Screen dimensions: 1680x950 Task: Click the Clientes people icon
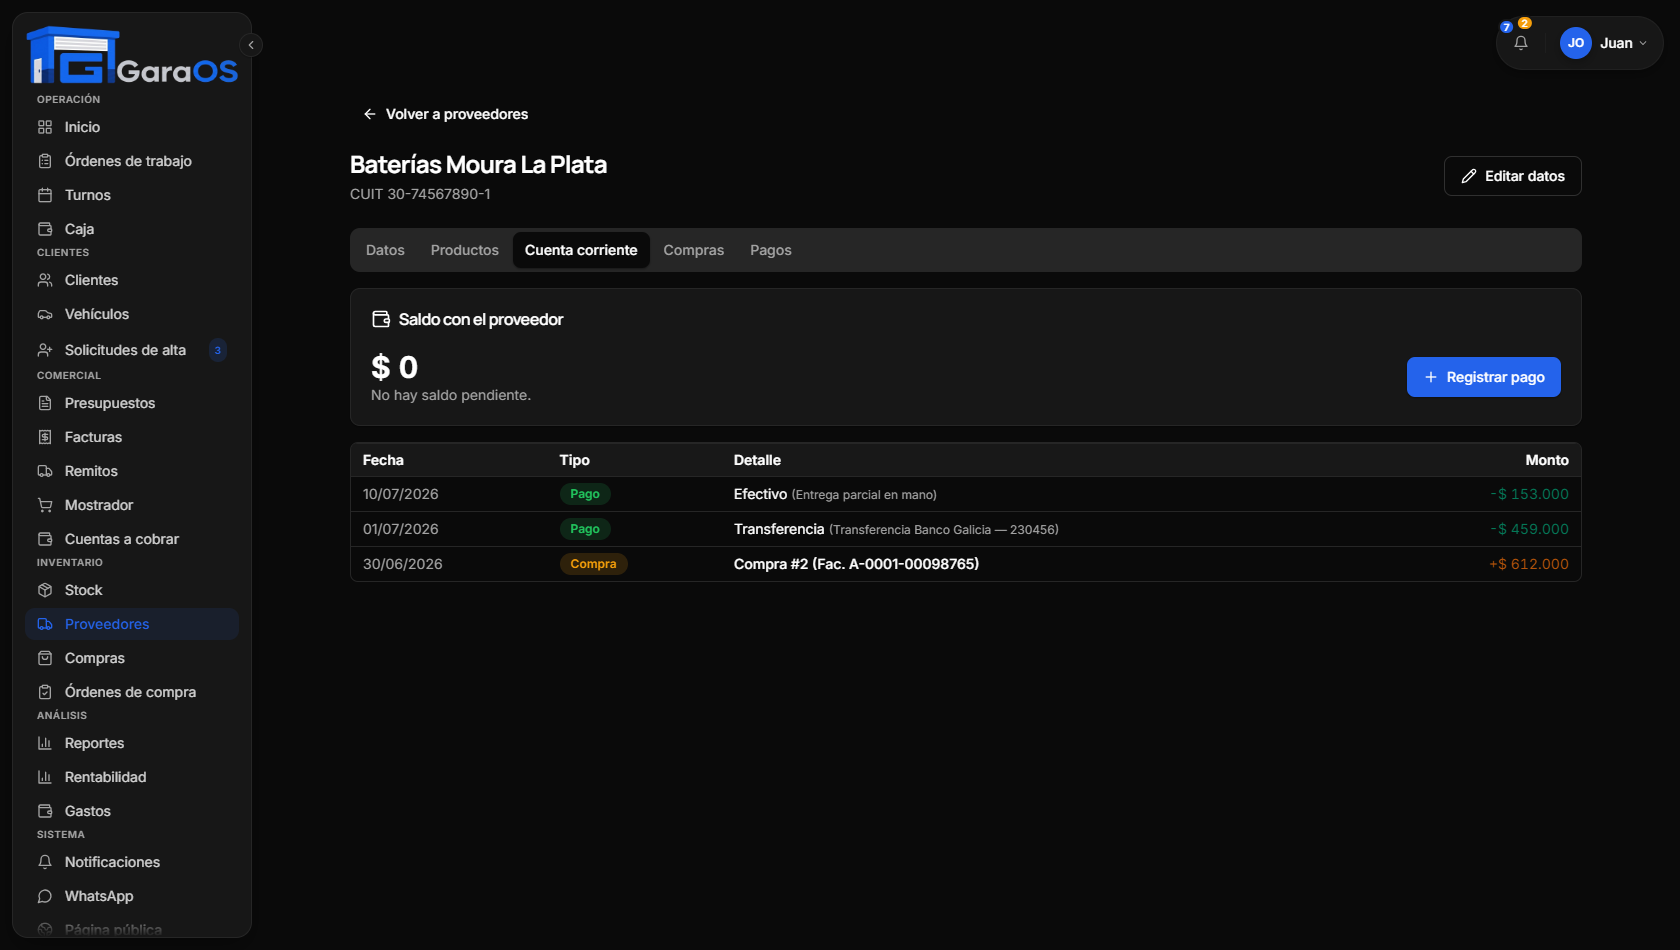45,280
